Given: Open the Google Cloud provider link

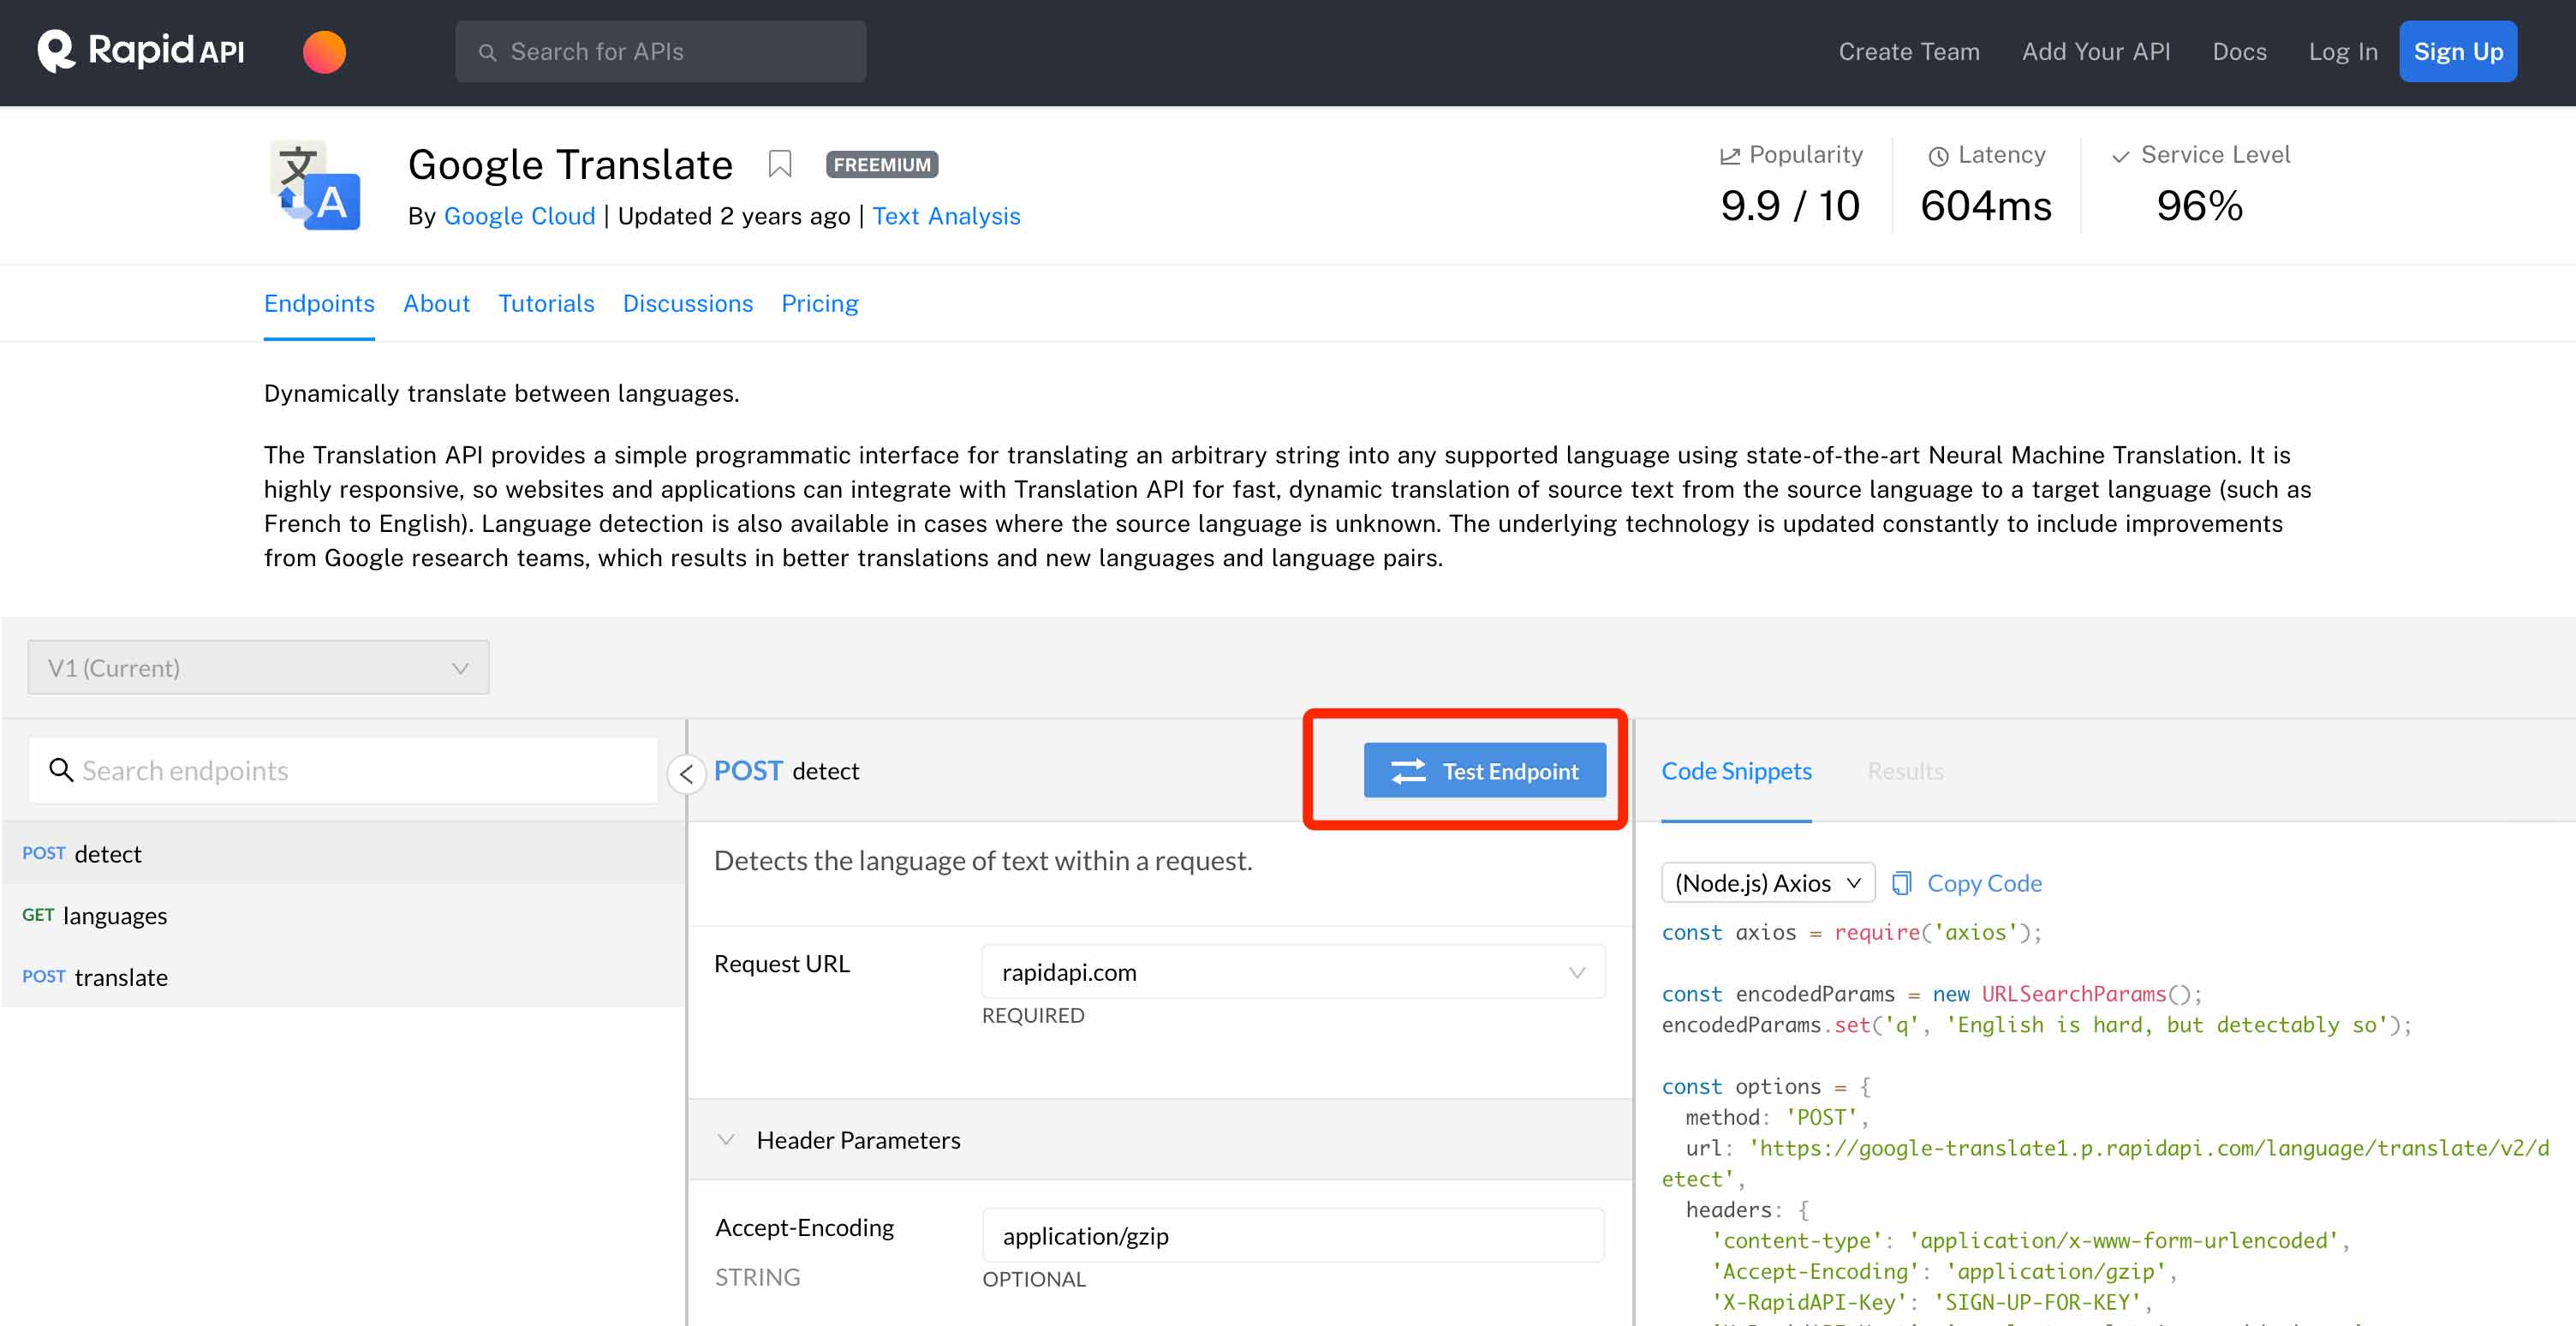Looking at the screenshot, I should 519,216.
